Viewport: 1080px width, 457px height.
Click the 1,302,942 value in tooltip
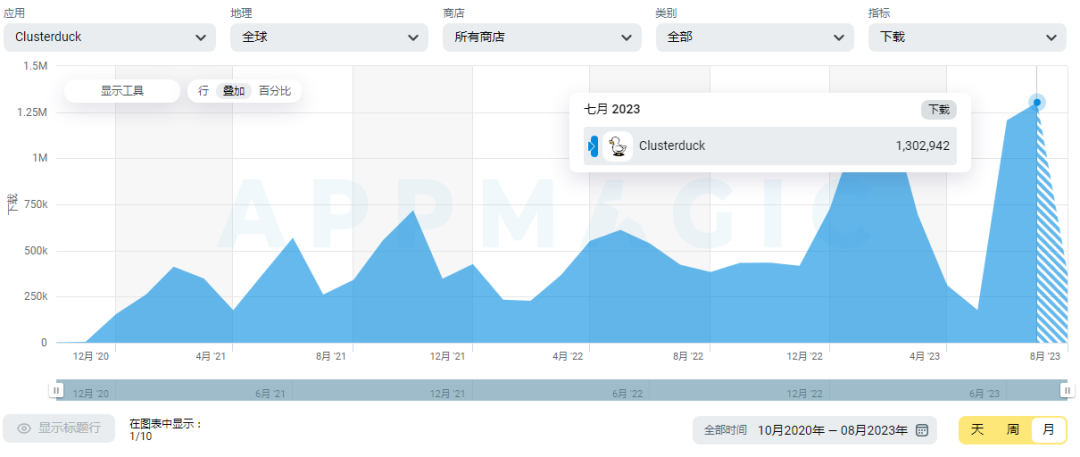(x=922, y=146)
